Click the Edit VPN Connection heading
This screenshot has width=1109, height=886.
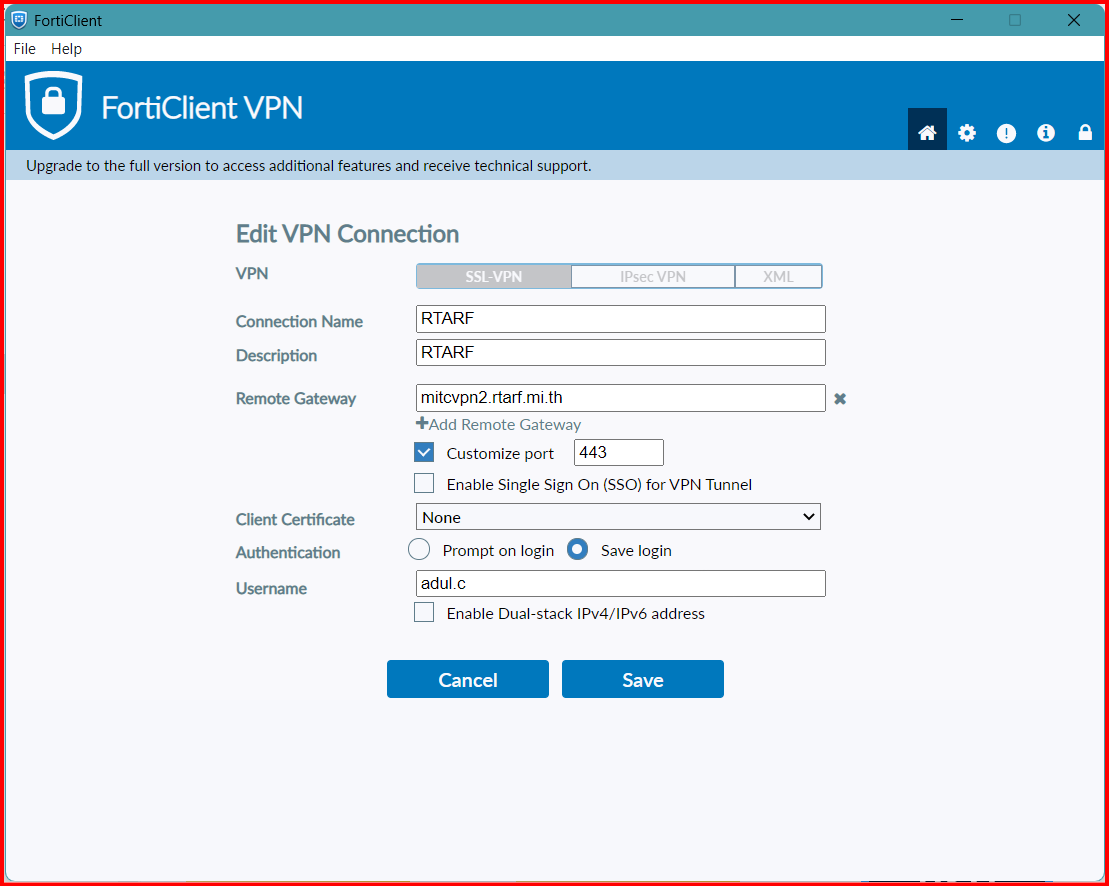click(x=347, y=234)
